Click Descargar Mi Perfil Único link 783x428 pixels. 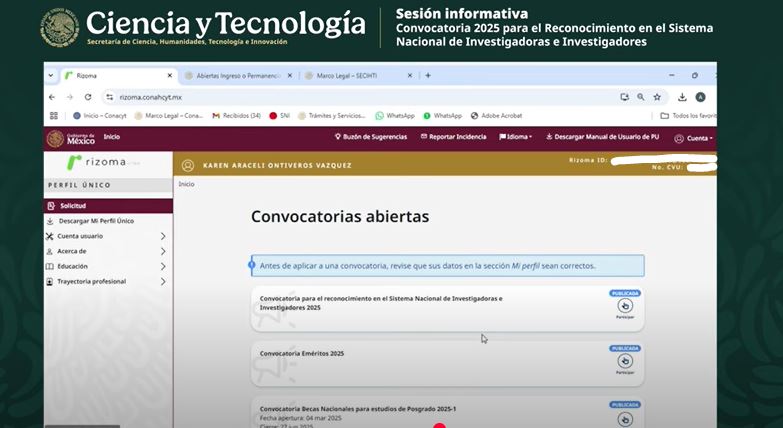point(96,221)
